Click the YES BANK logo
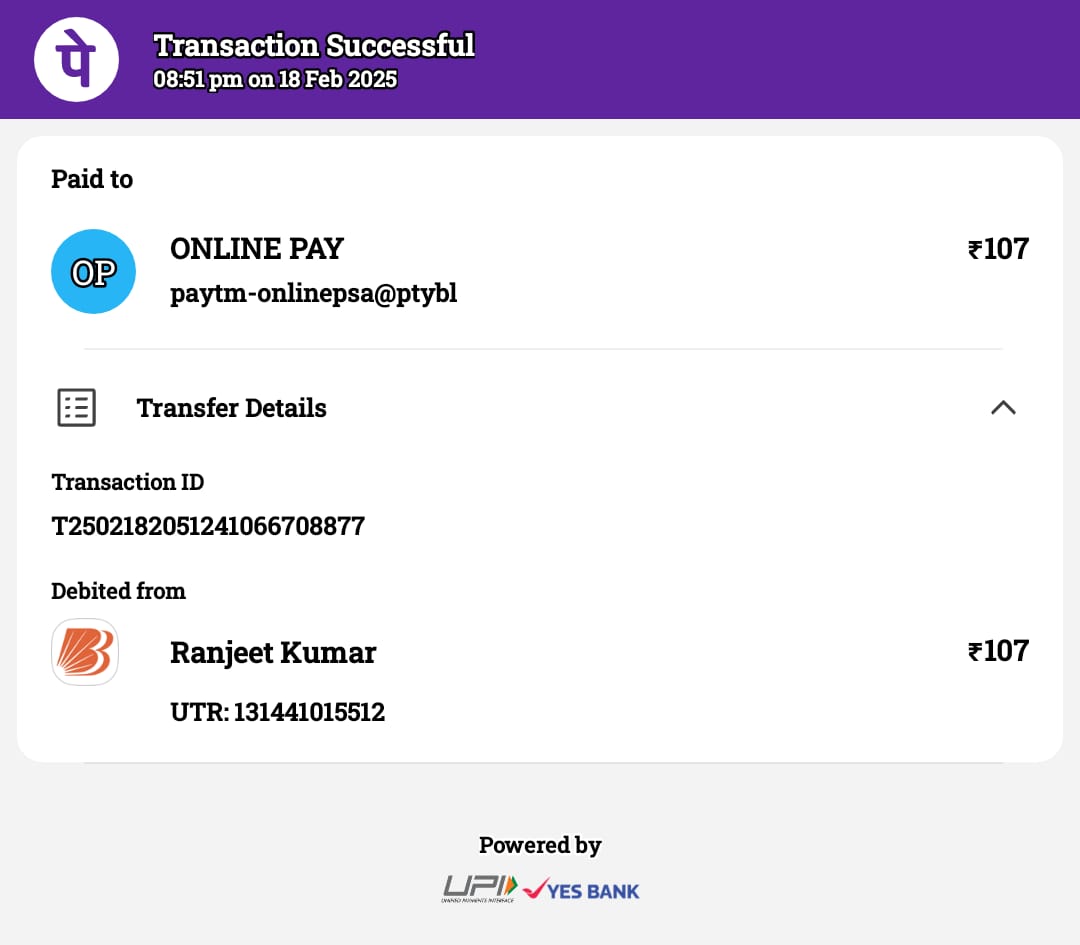 click(582, 889)
